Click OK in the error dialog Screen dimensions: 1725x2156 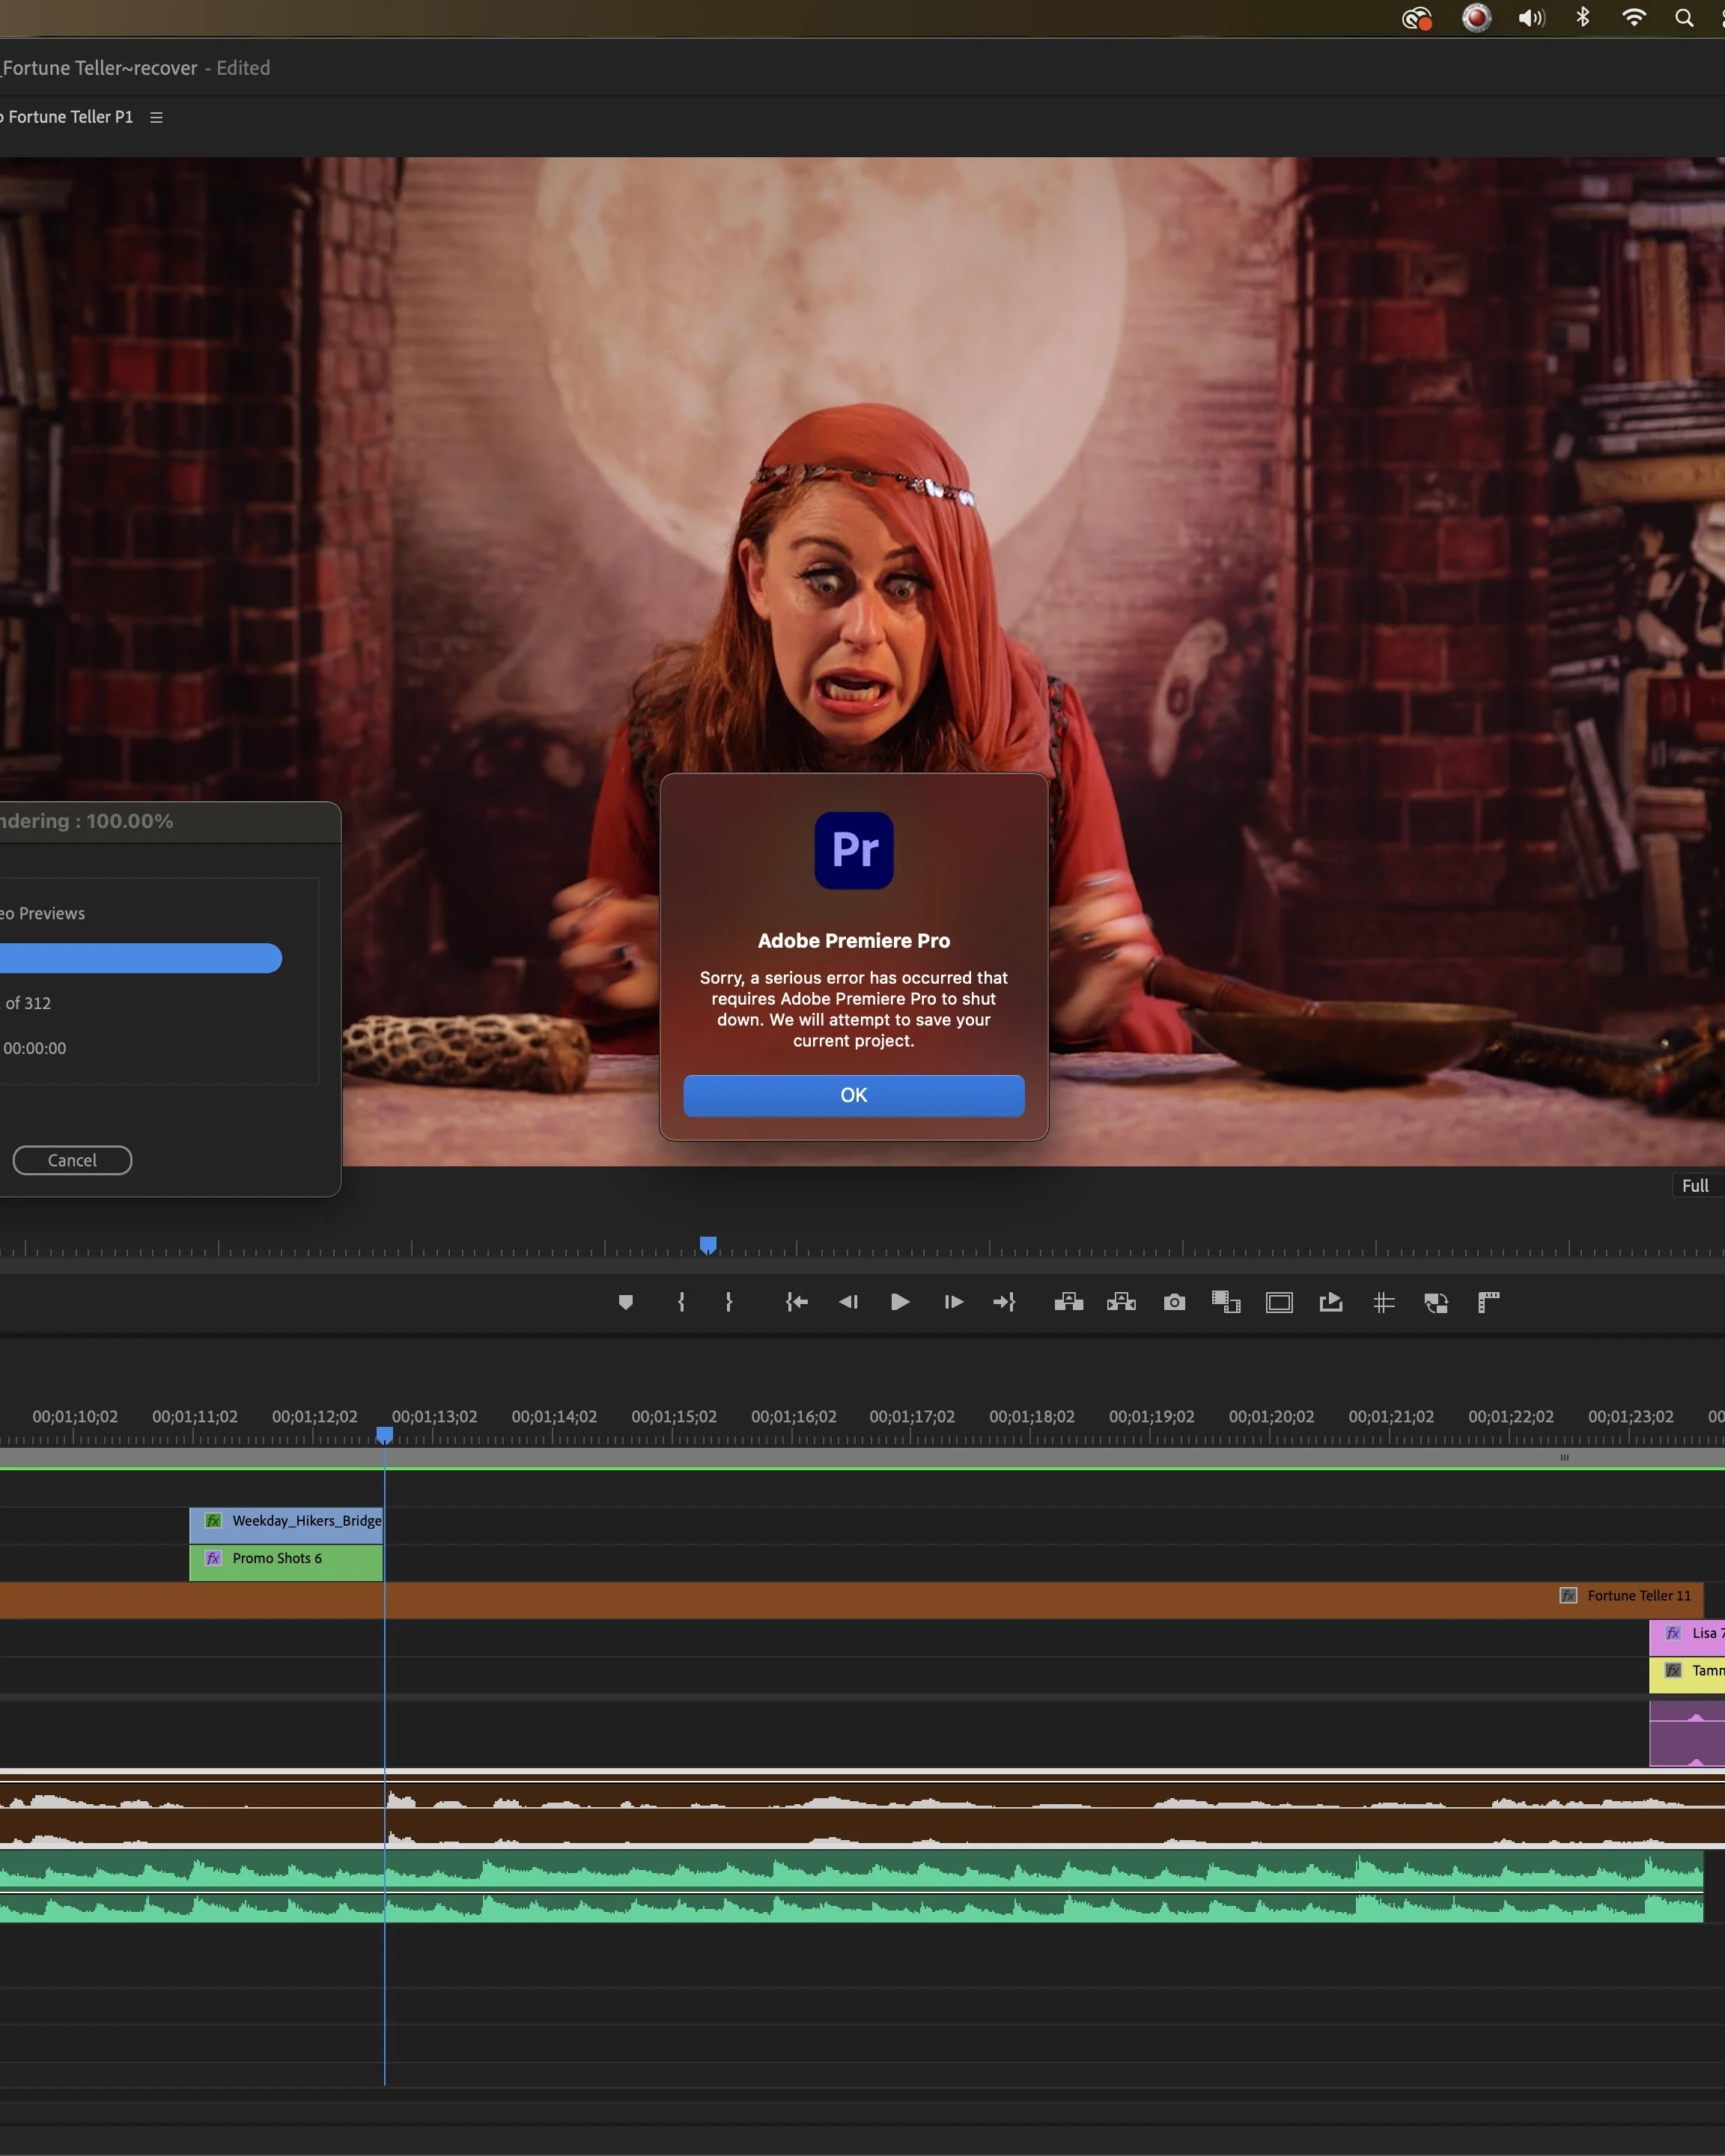coord(853,1095)
